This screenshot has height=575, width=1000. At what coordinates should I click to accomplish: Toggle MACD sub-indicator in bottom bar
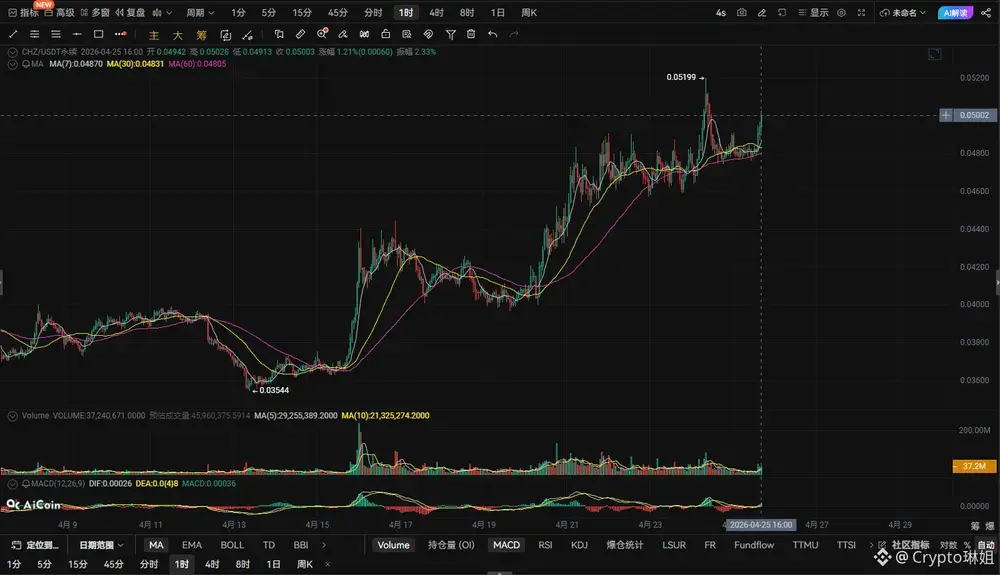click(506, 545)
